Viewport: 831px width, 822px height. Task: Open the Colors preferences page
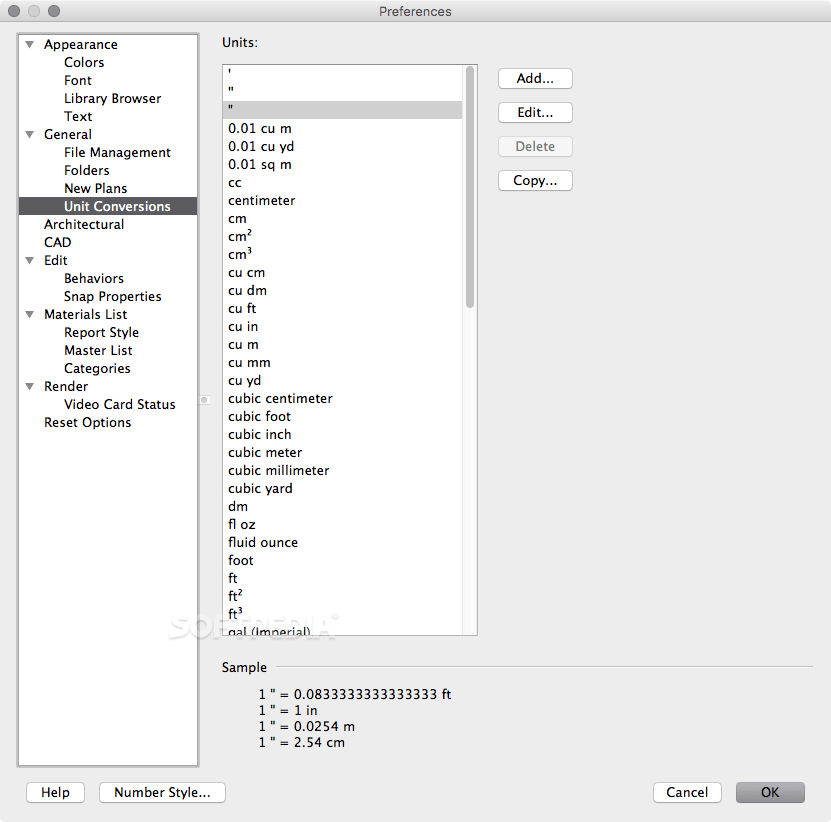(84, 63)
